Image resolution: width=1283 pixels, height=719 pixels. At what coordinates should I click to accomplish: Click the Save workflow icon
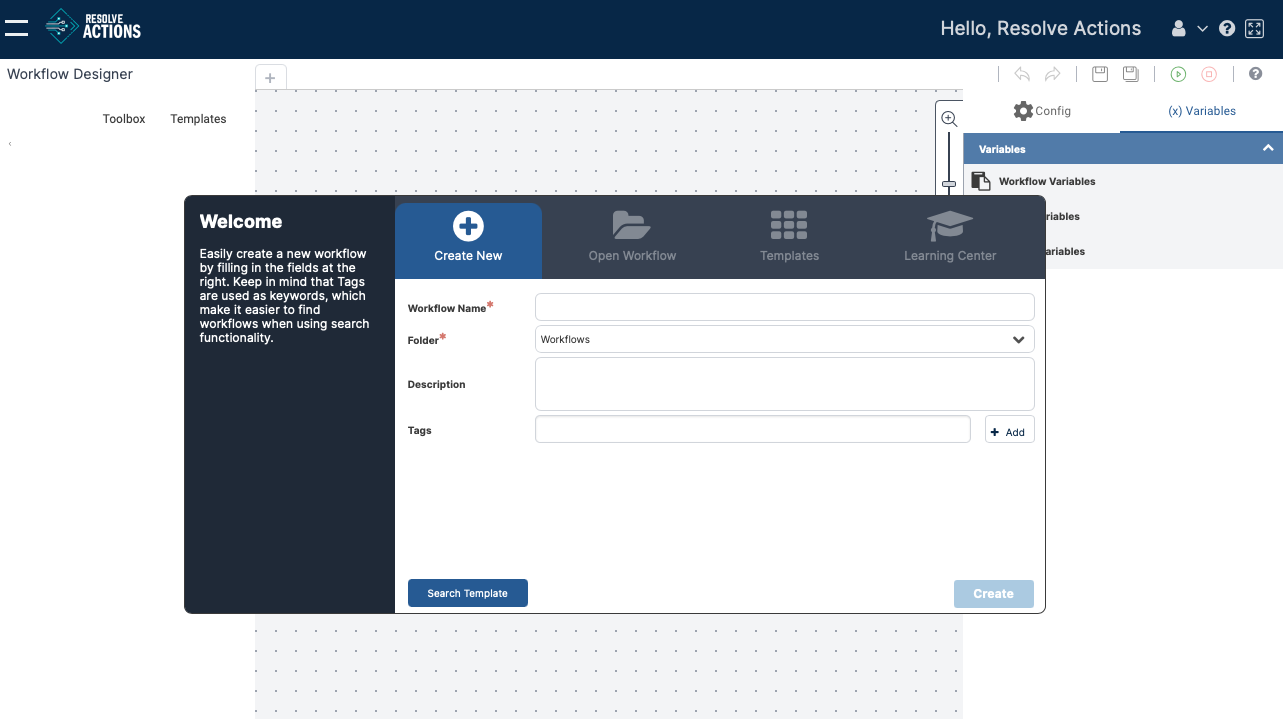1099,74
